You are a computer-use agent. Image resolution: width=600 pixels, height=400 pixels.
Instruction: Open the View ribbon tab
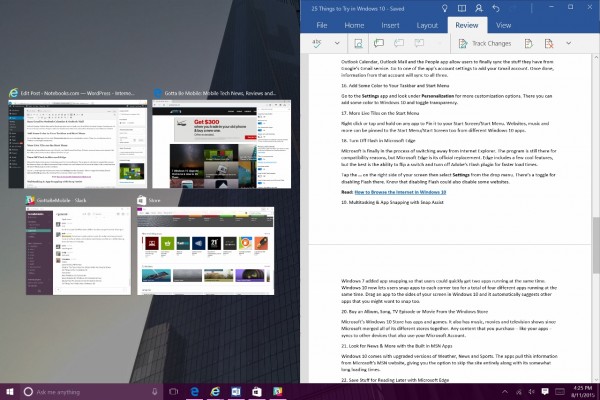(503, 25)
